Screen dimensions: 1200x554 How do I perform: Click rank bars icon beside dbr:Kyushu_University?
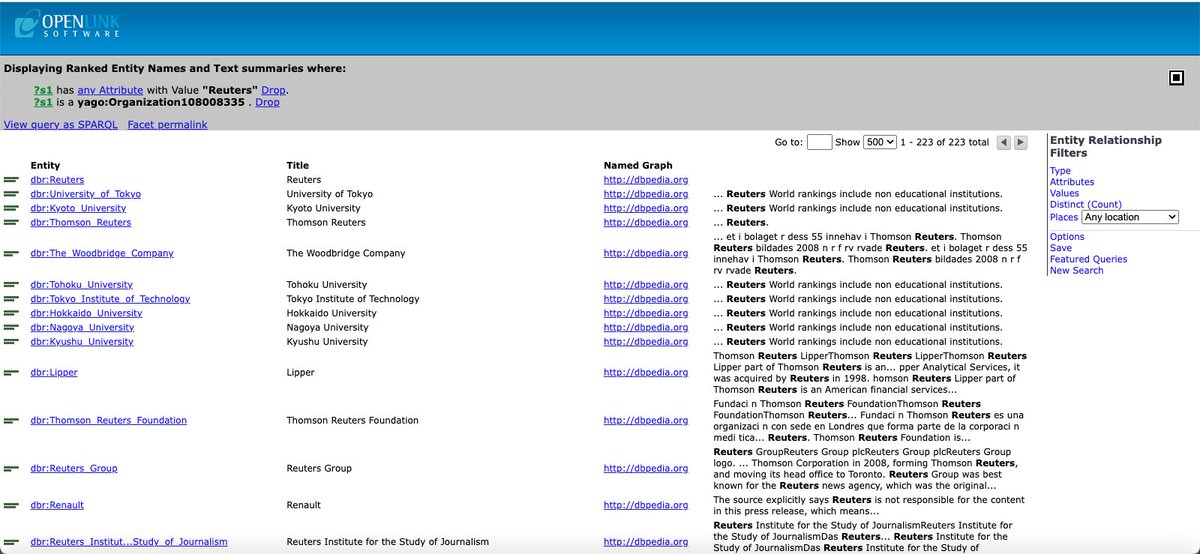(11, 342)
